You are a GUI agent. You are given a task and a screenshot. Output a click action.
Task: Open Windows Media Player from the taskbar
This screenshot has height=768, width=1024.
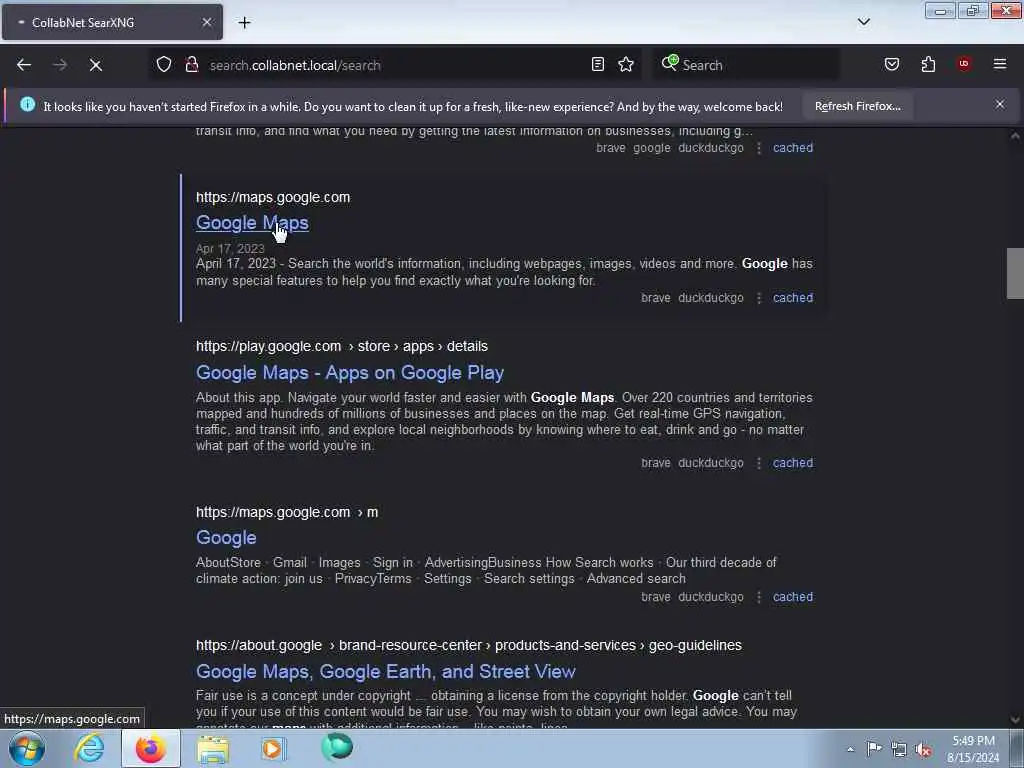273,748
